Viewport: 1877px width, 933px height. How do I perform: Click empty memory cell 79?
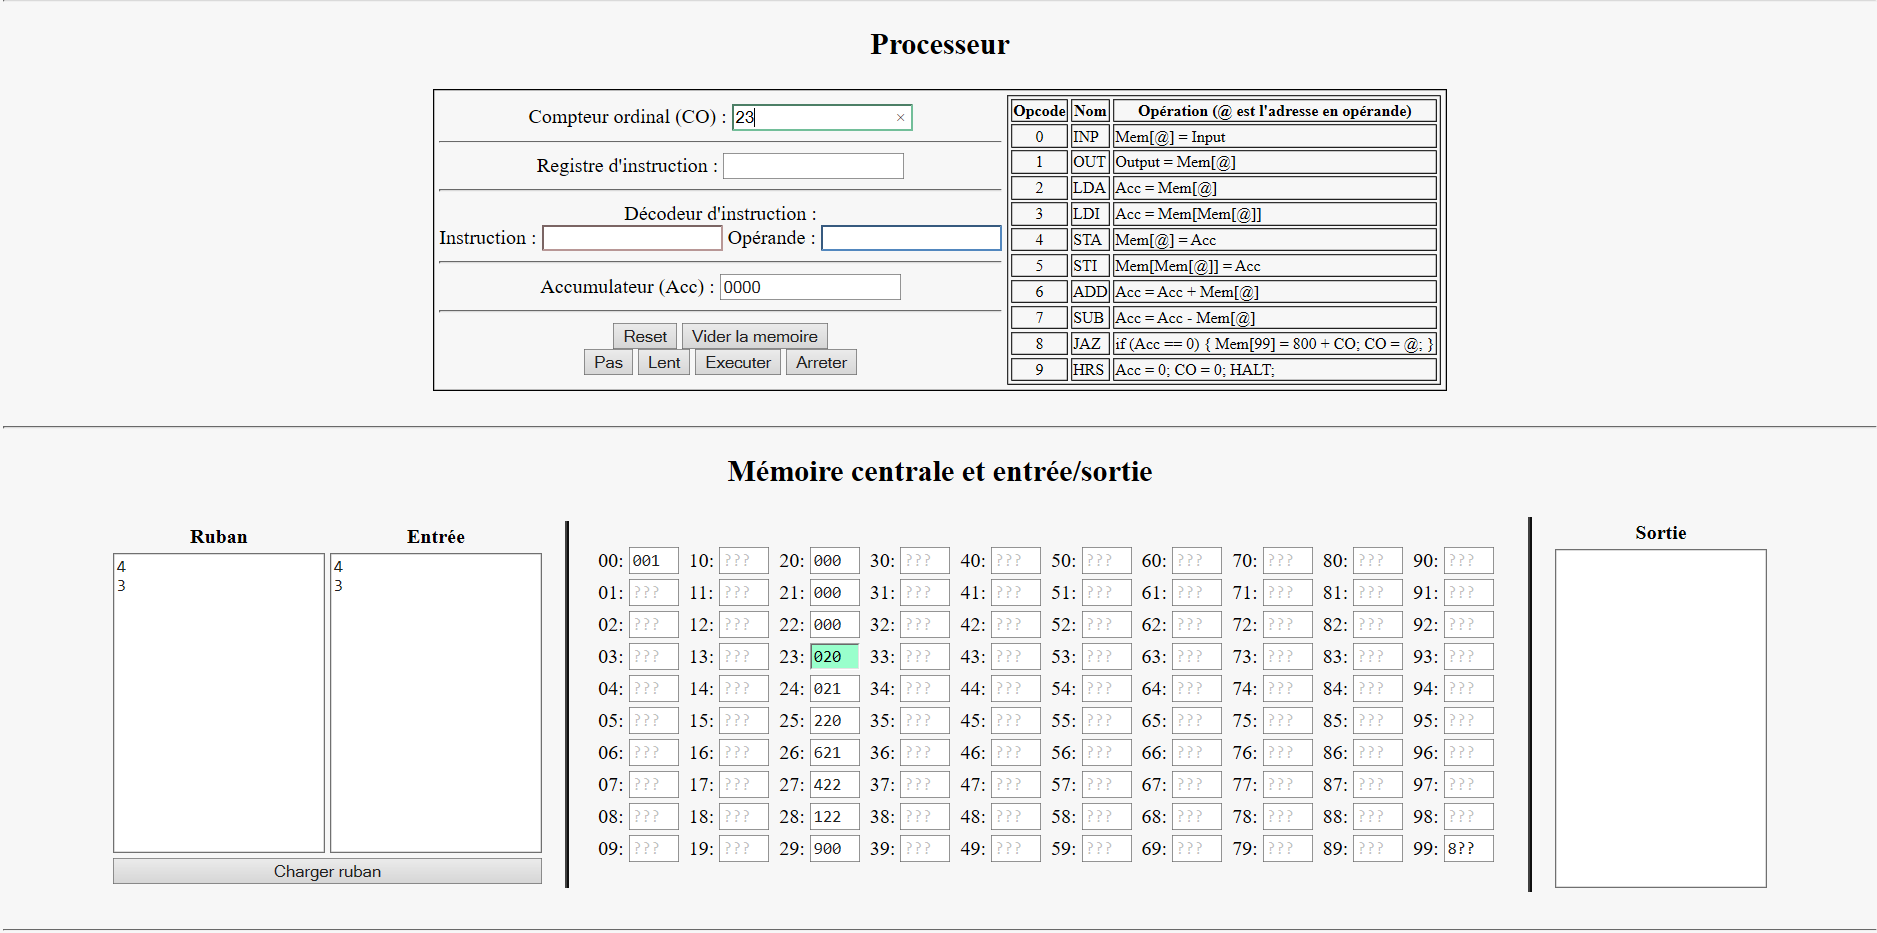coord(1287,849)
